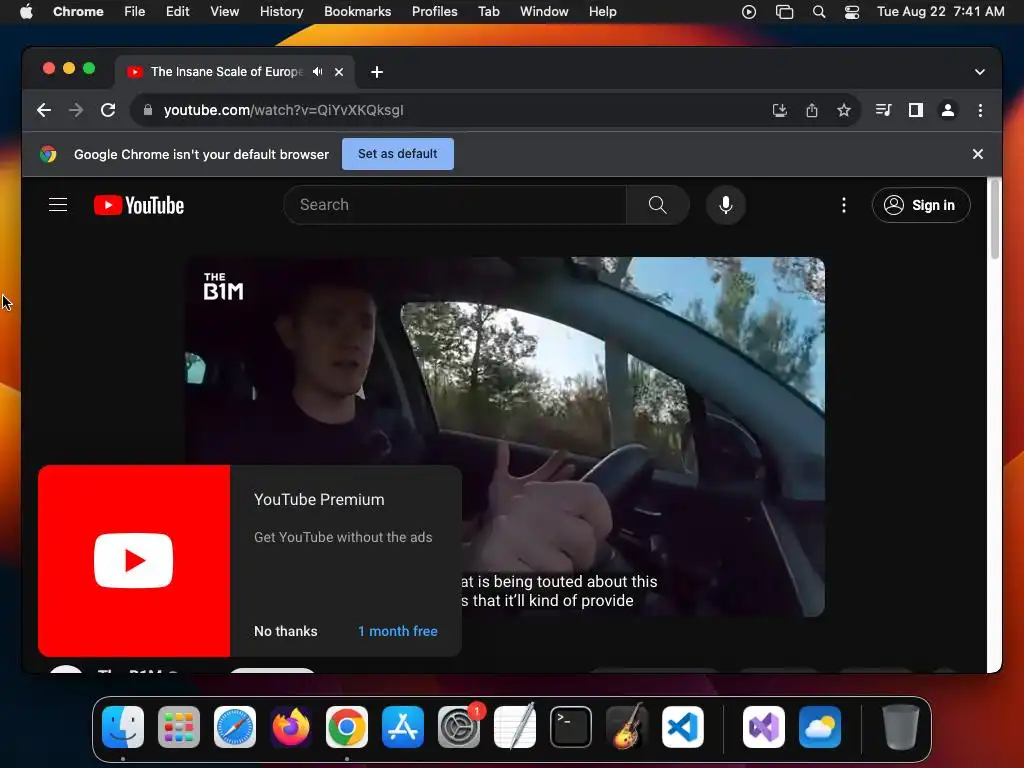1024x768 pixels.
Task: Accept the 1 month free offer
Action: click(398, 632)
